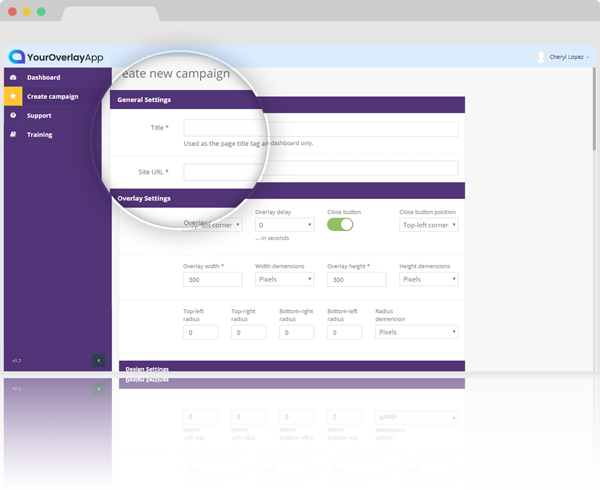Expand the Radius dimension dropdown
Image resolution: width=600 pixels, height=490 pixels.
point(416,332)
